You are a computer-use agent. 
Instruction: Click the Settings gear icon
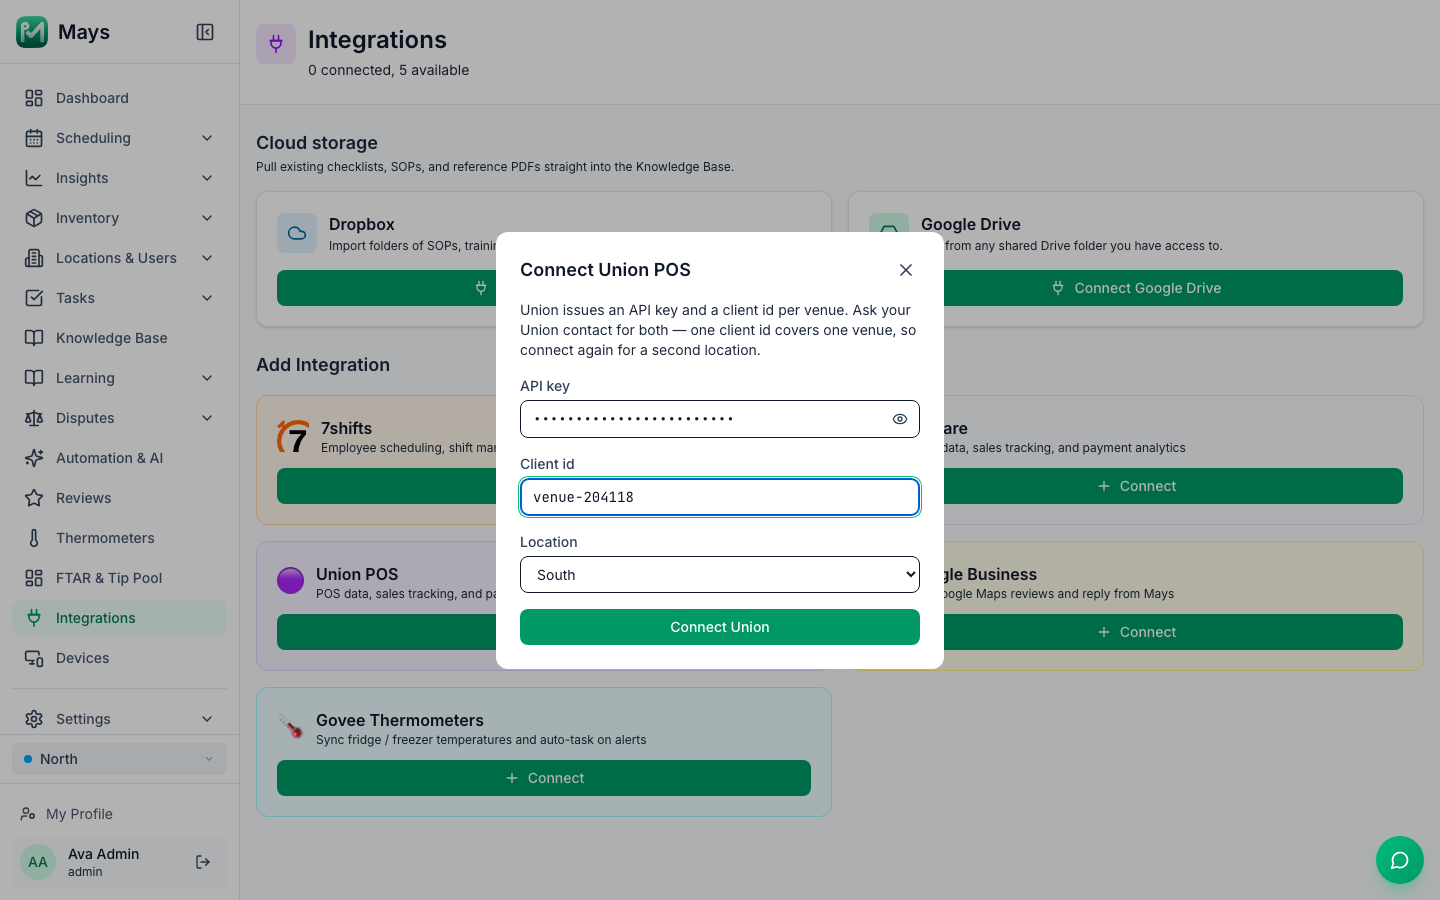click(34, 719)
